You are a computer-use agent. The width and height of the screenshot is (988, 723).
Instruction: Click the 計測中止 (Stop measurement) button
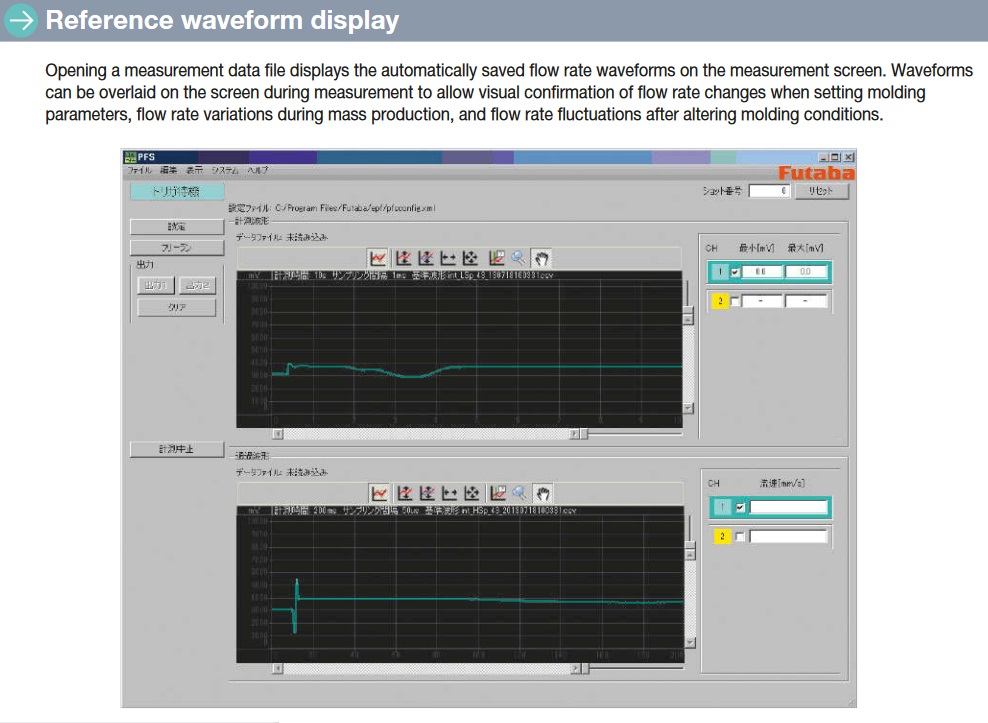(x=176, y=450)
